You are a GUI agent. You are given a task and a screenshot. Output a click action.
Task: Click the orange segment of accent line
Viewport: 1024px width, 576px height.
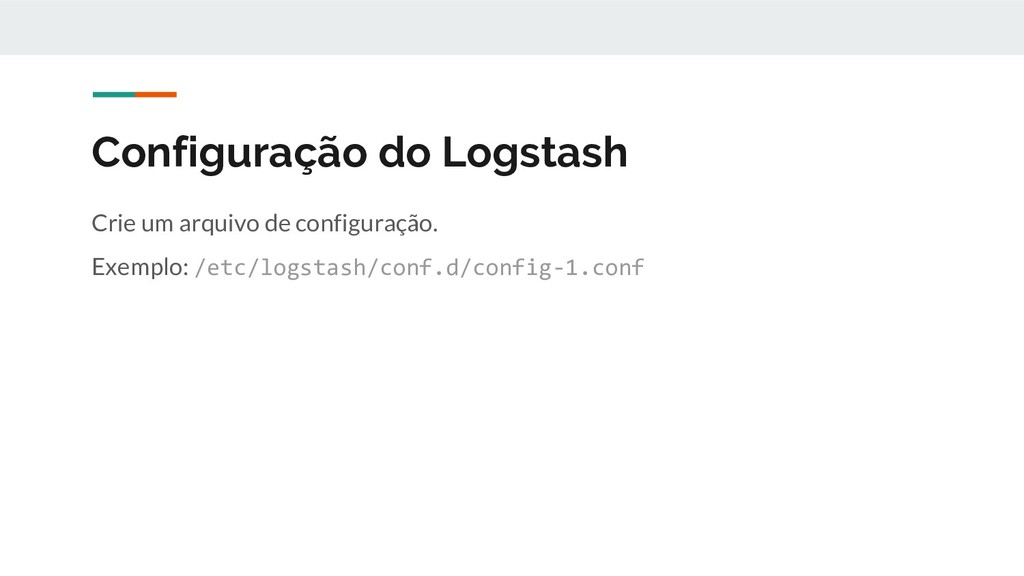[x=156, y=95]
